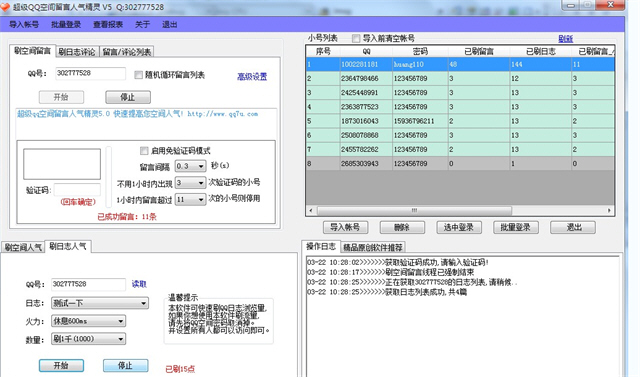Click the 密码 column header

click(420, 51)
